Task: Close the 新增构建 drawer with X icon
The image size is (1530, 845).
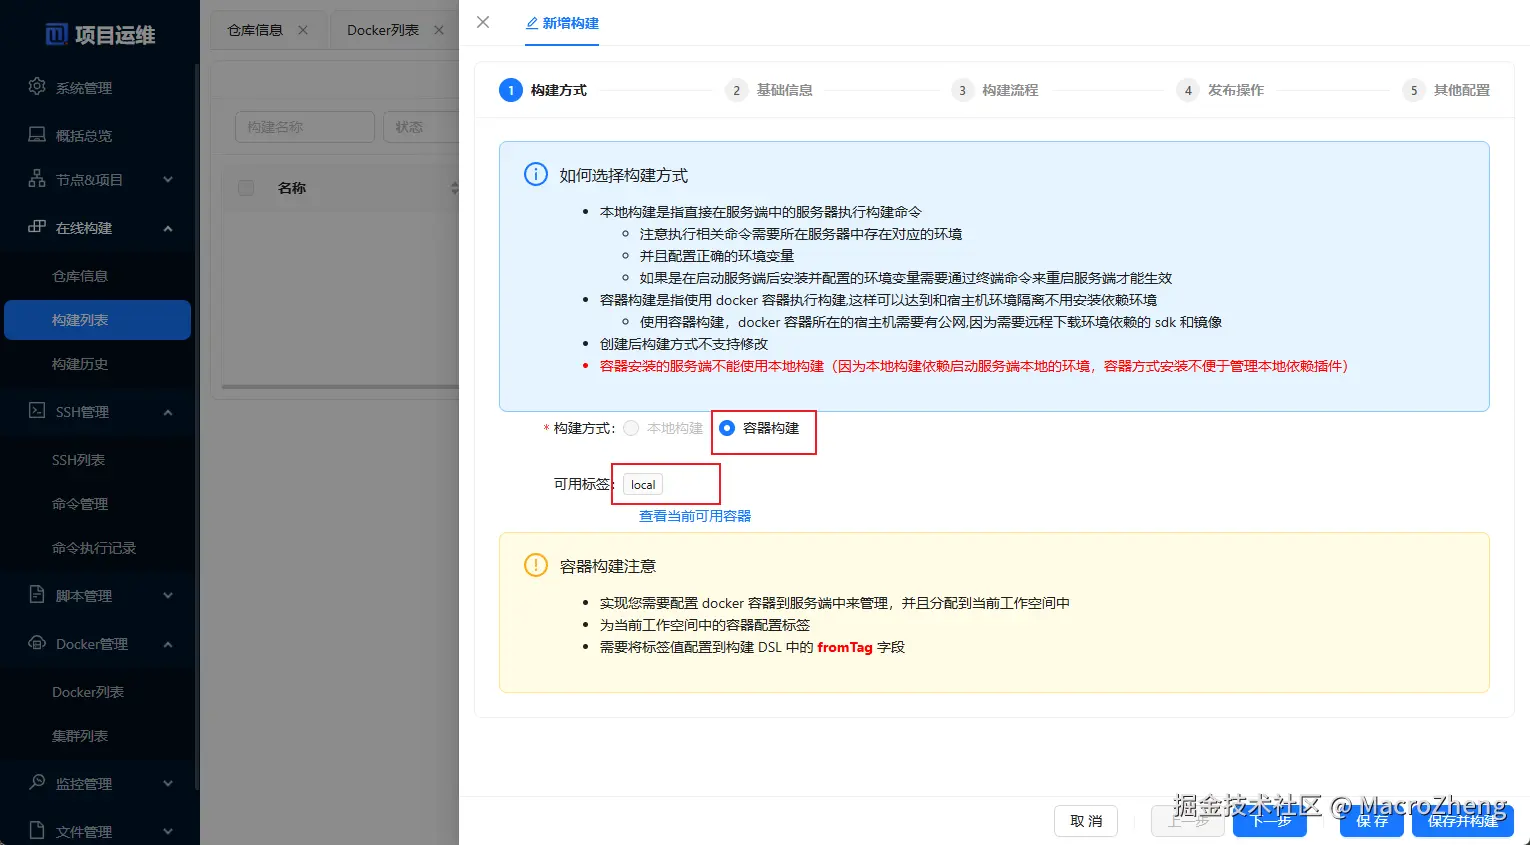Action: [483, 22]
